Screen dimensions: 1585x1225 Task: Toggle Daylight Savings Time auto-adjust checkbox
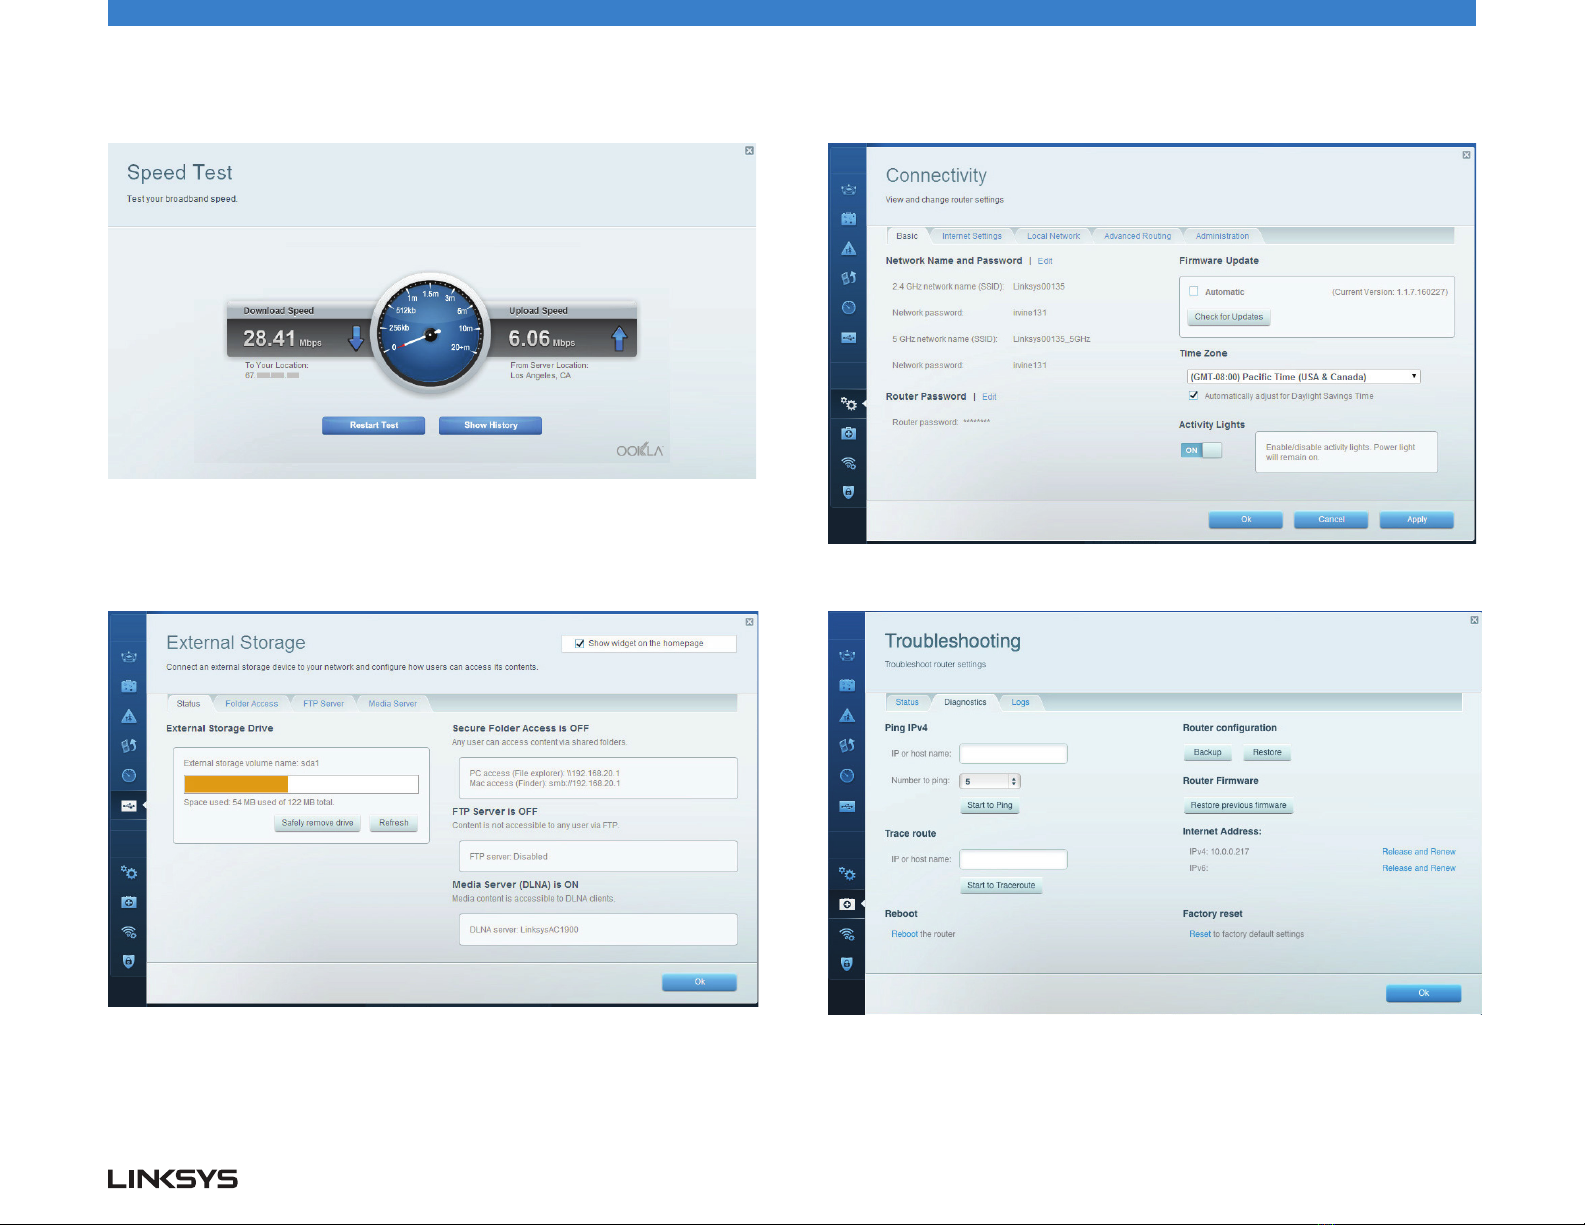click(x=1193, y=396)
